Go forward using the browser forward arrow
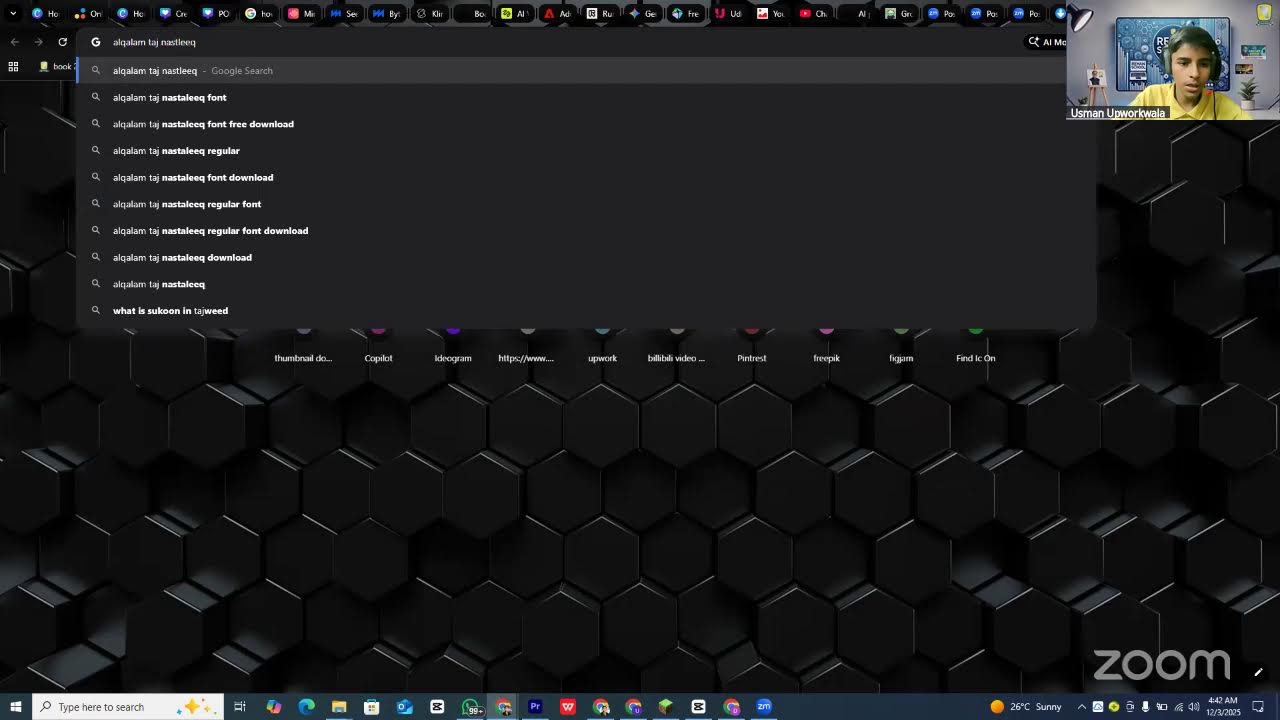Screen dimensions: 1280x720 pyautogui.click(x=38, y=42)
